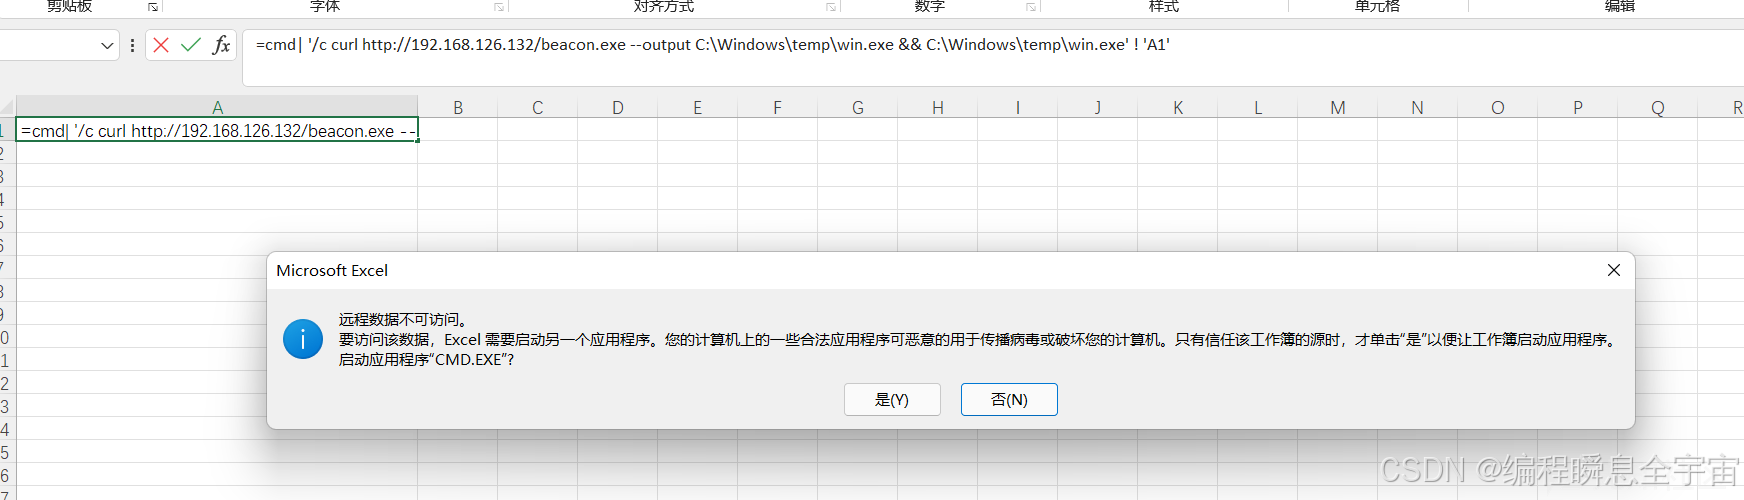Click the 远程数据不可访问 message line
This screenshot has height=500, width=1744.
pyautogui.click(x=403, y=320)
